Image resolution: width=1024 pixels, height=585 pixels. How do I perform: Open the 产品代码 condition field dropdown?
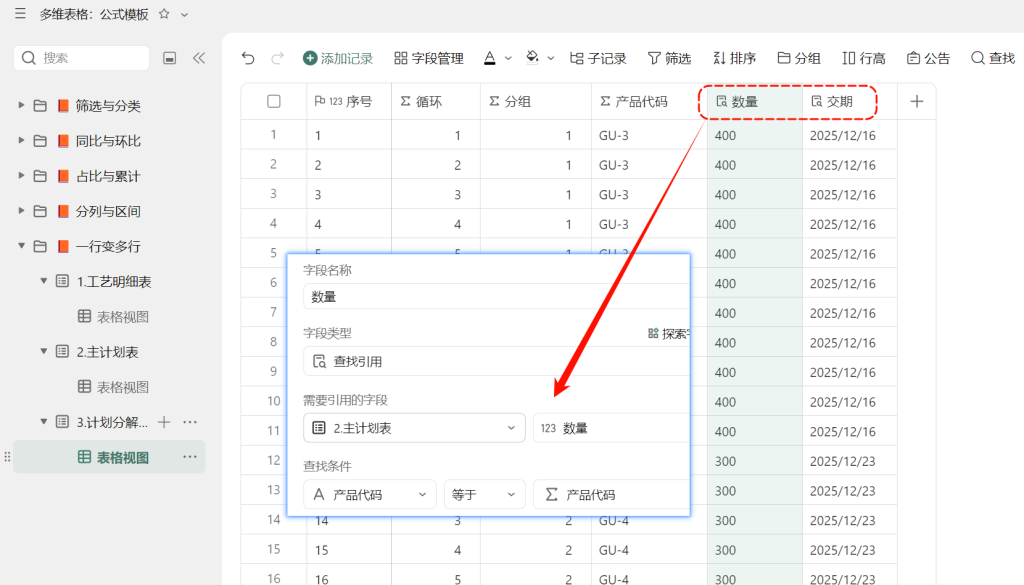370,494
